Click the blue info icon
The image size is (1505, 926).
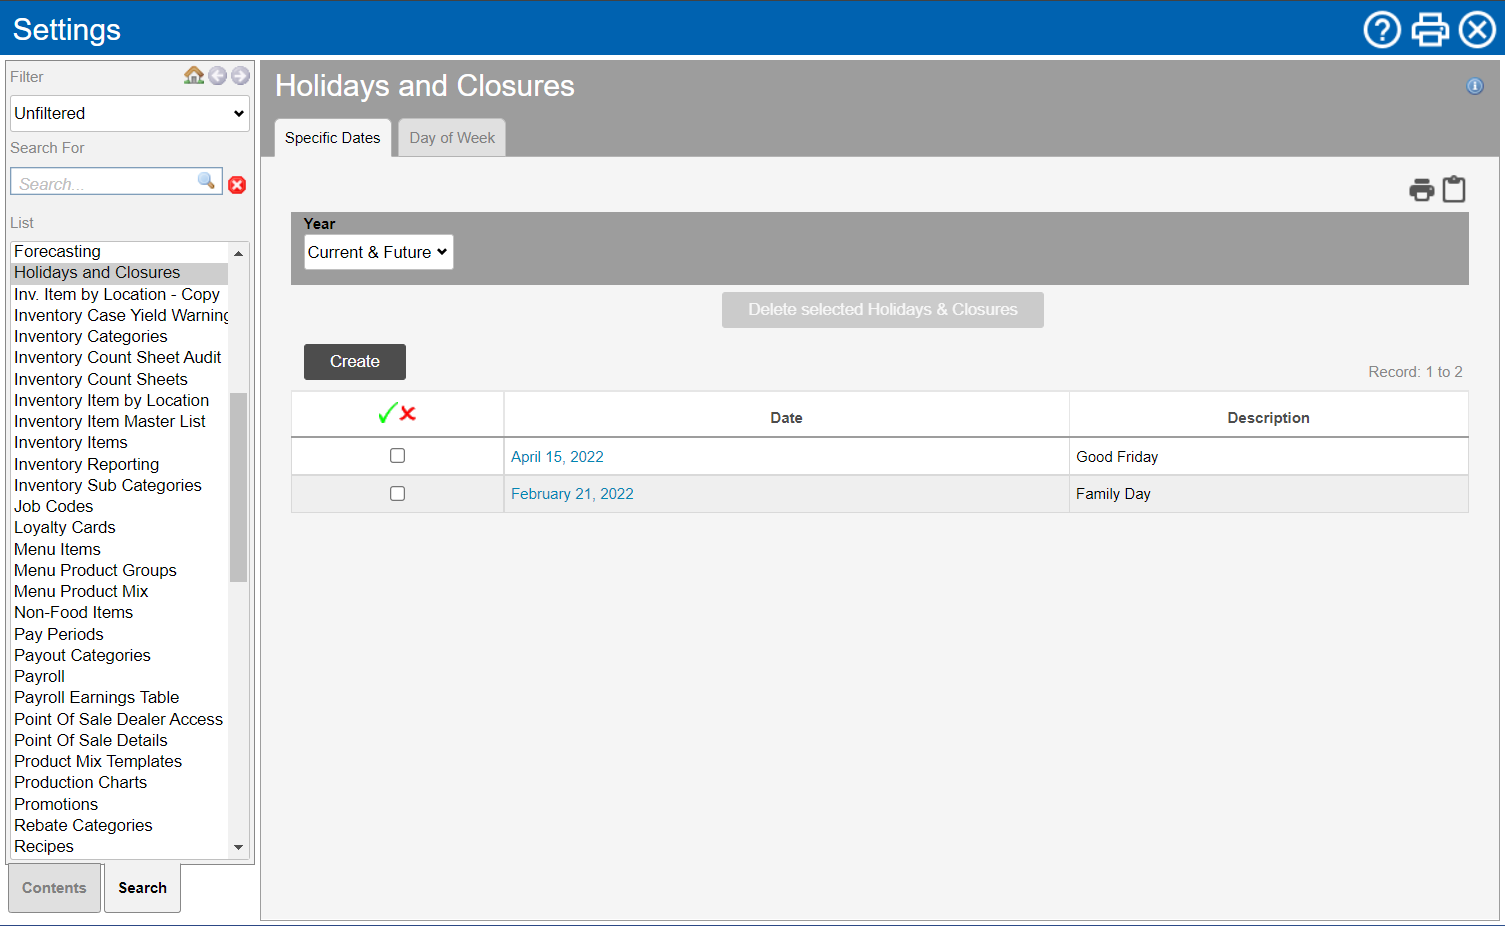[x=1474, y=86]
